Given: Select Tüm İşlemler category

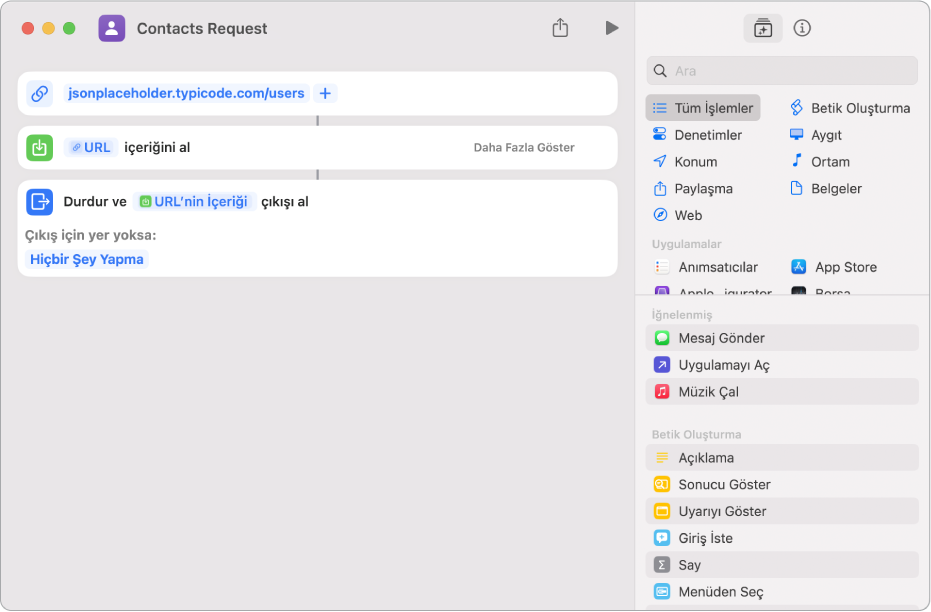Looking at the screenshot, I should pos(702,108).
